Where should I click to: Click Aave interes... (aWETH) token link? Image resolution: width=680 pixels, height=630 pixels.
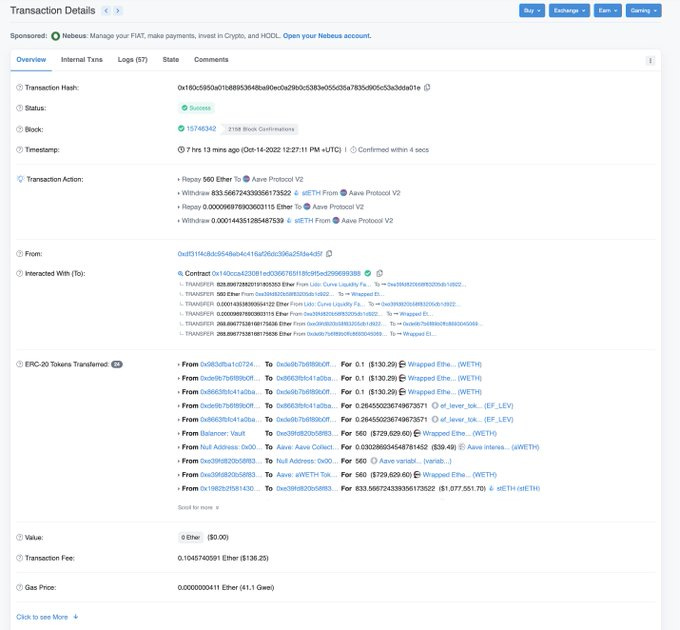click(503, 447)
